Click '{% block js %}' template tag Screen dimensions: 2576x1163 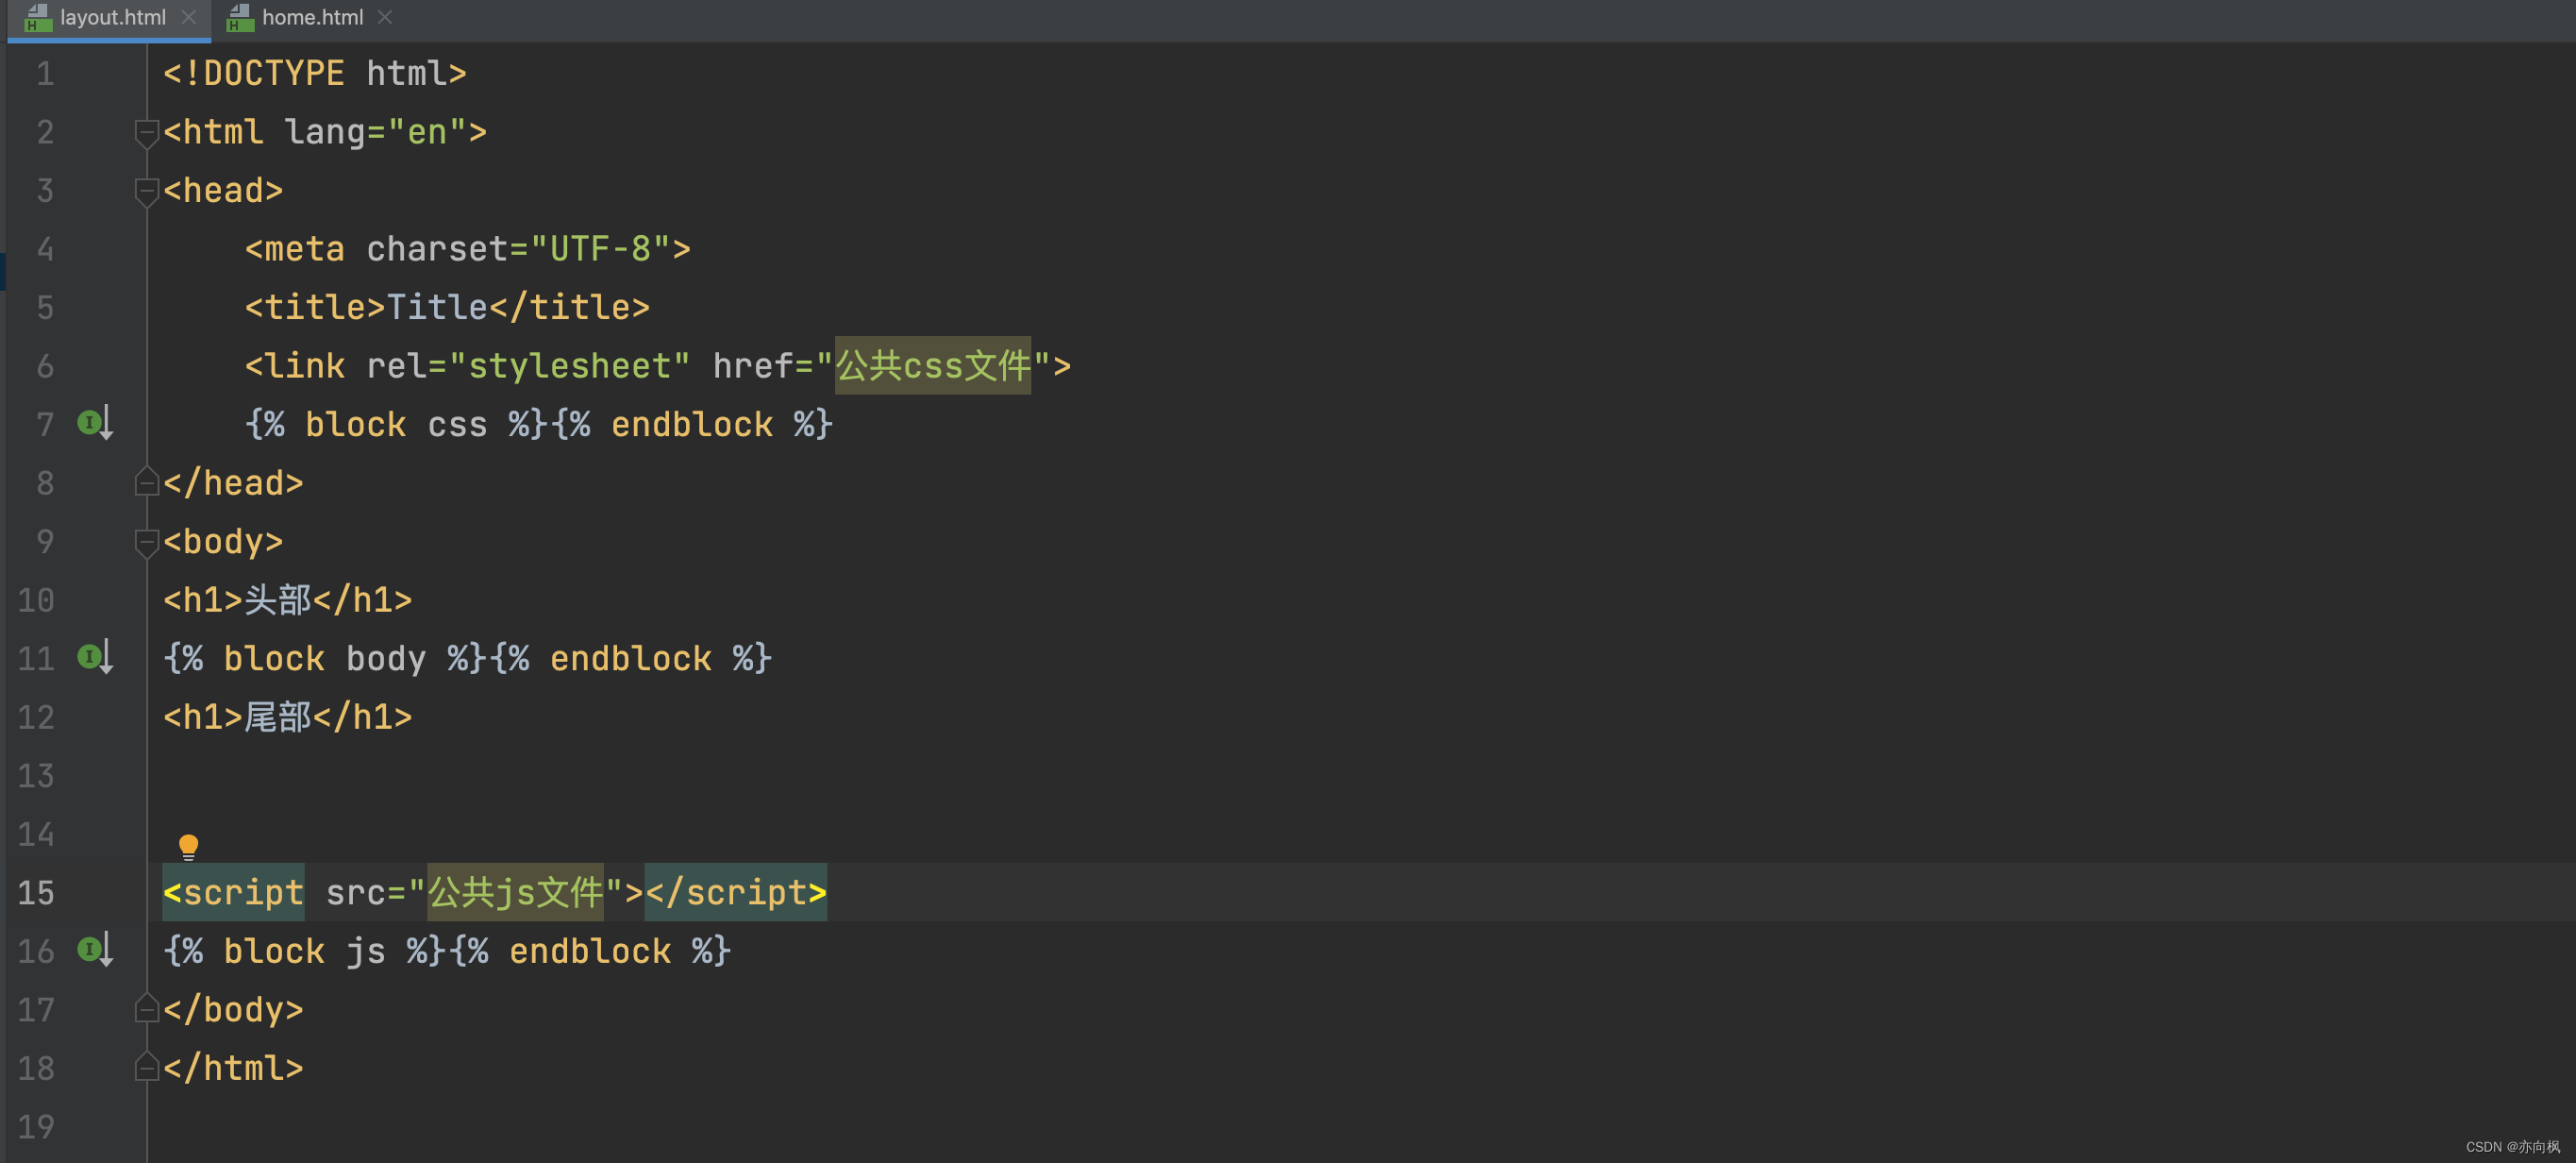(305, 951)
